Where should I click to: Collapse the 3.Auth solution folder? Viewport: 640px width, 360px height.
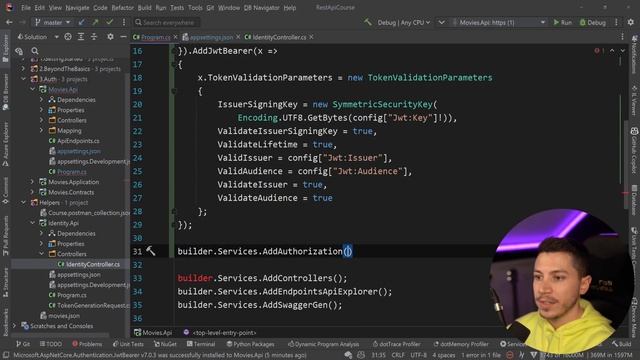23,79
